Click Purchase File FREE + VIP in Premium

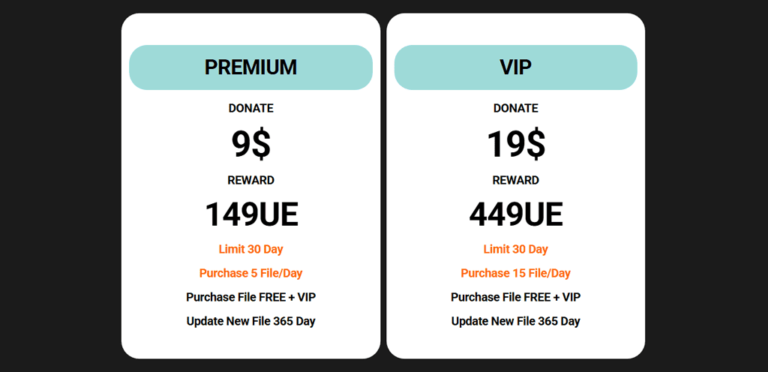coord(251,297)
